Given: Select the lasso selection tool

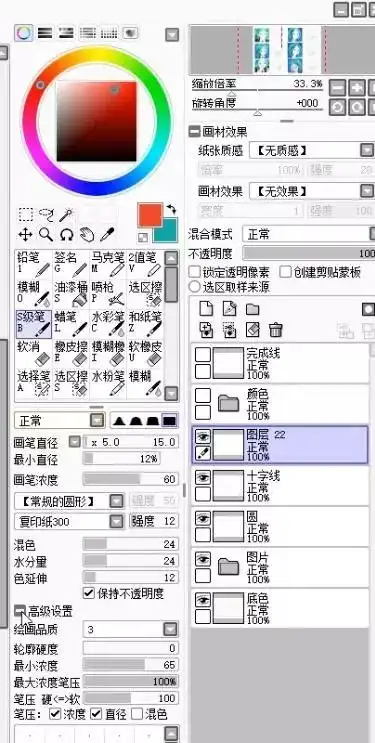Looking at the screenshot, I should (x=46, y=215).
